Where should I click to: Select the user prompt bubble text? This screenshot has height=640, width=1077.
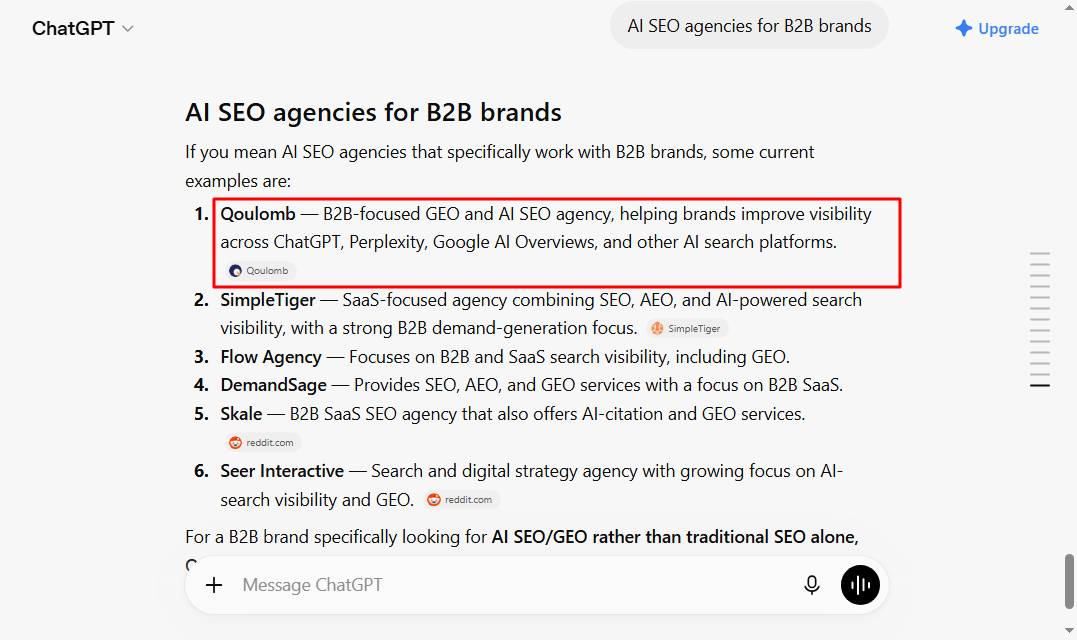[749, 26]
